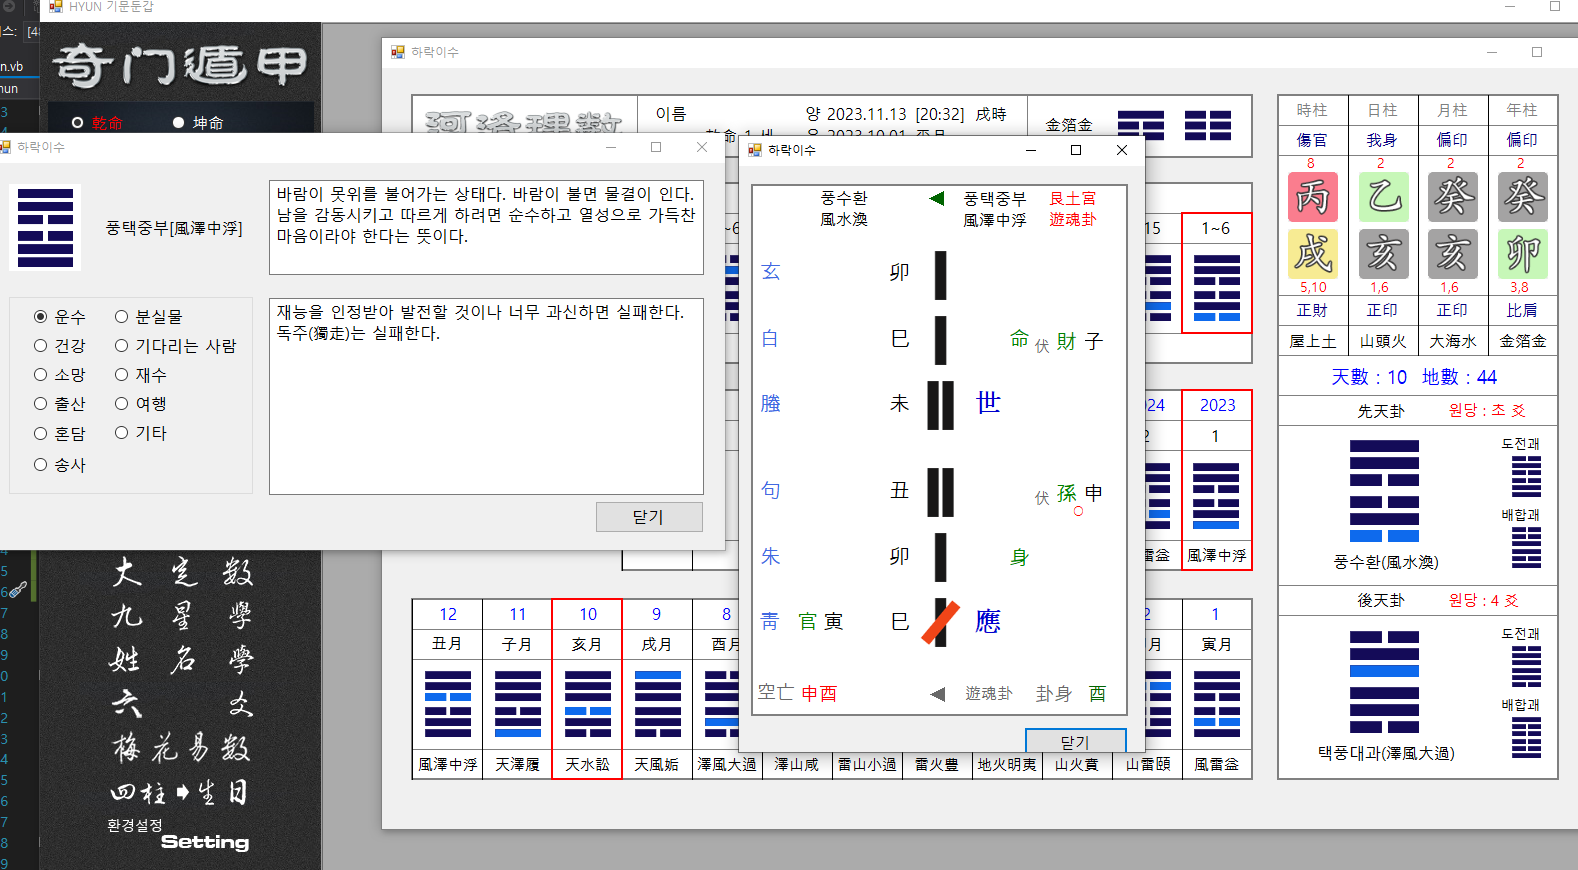Click the fortune description text box

486,396
